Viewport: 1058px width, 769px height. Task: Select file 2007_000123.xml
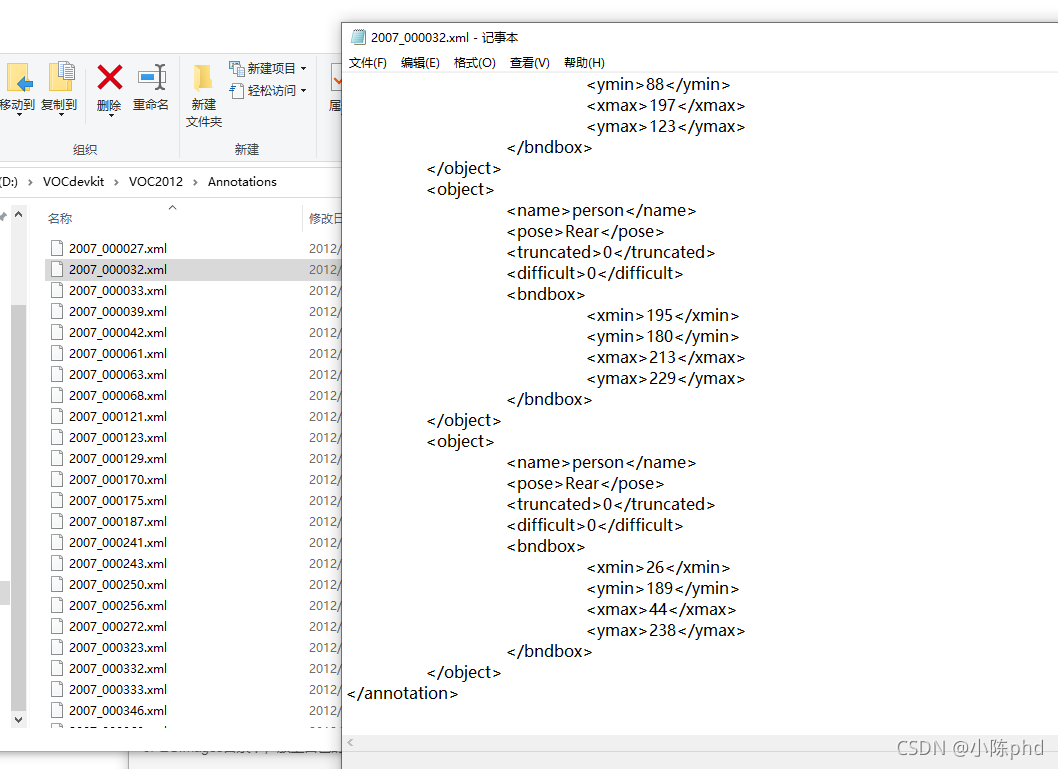117,438
